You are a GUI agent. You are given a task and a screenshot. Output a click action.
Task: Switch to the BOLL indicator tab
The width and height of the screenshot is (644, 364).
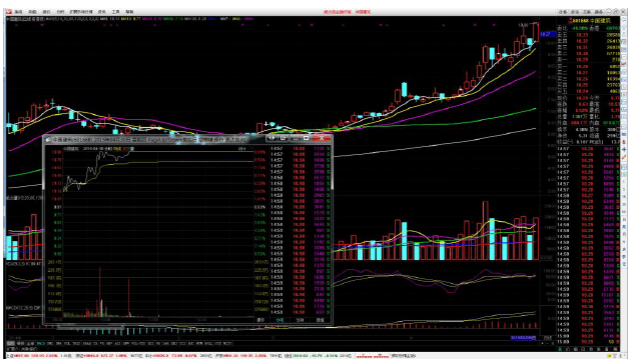pyautogui.click(x=209, y=343)
